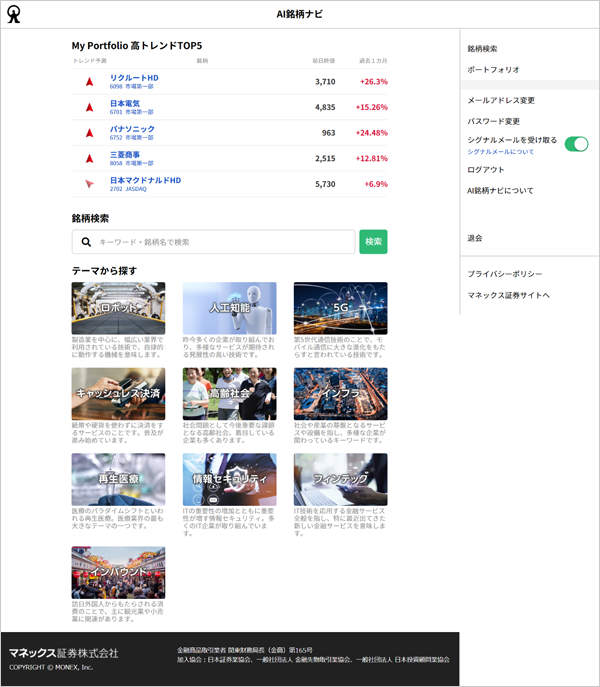600x687 pixels.
Task: Open the インフラ theme thumbnail
Action: (x=341, y=393)
